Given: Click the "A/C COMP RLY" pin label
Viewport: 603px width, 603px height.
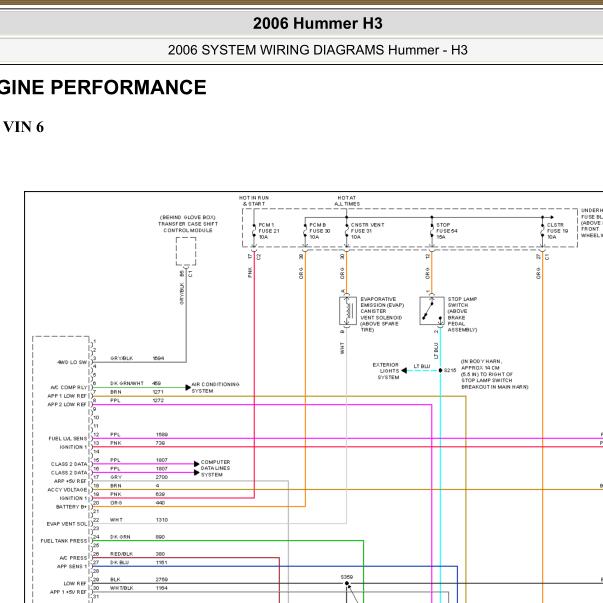Looking at the screenshot, I should [69, 387].
